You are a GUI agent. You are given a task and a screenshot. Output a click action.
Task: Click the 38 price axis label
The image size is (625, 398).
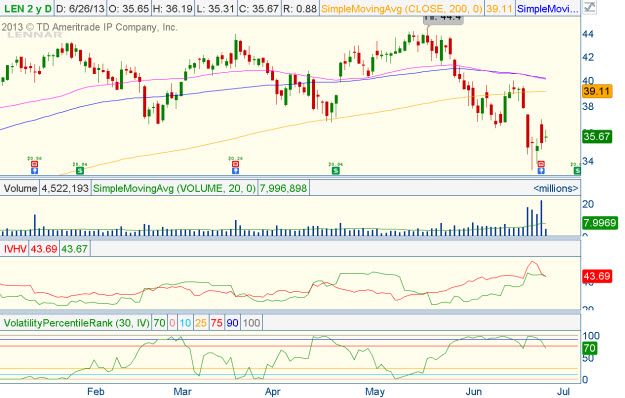pos(588,107)
